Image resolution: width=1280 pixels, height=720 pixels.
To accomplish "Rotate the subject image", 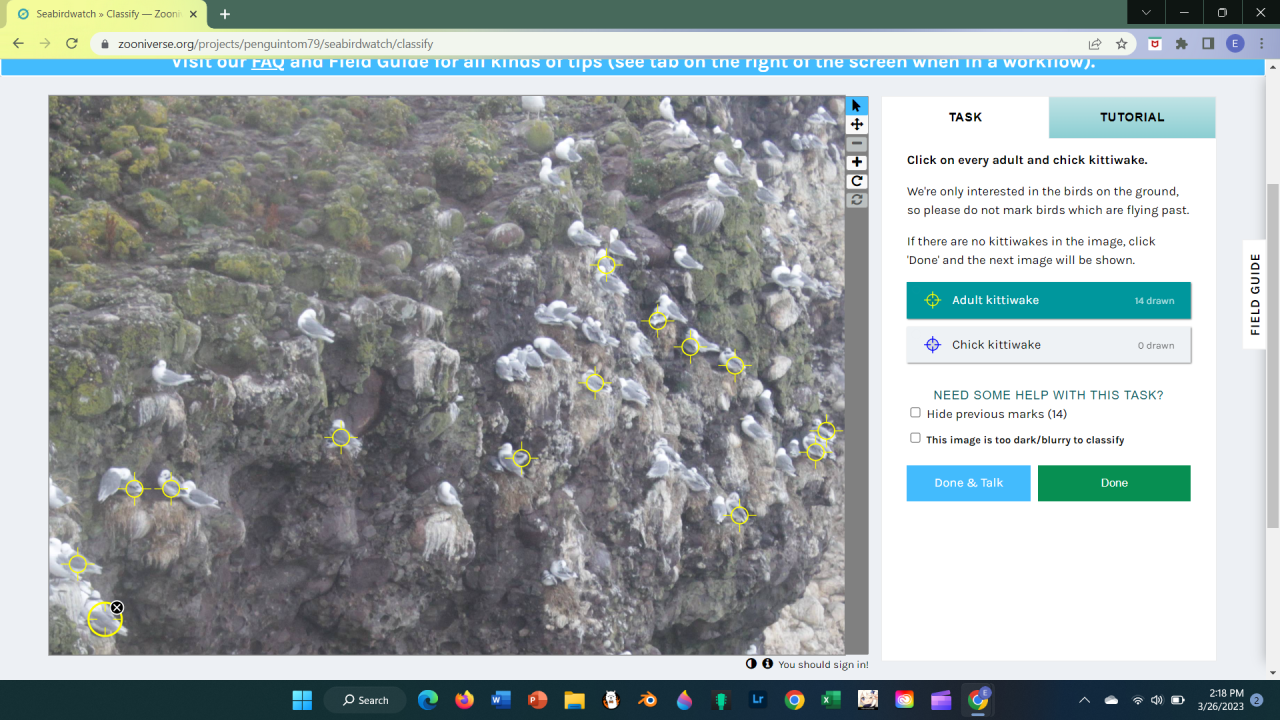I will 857,182.
